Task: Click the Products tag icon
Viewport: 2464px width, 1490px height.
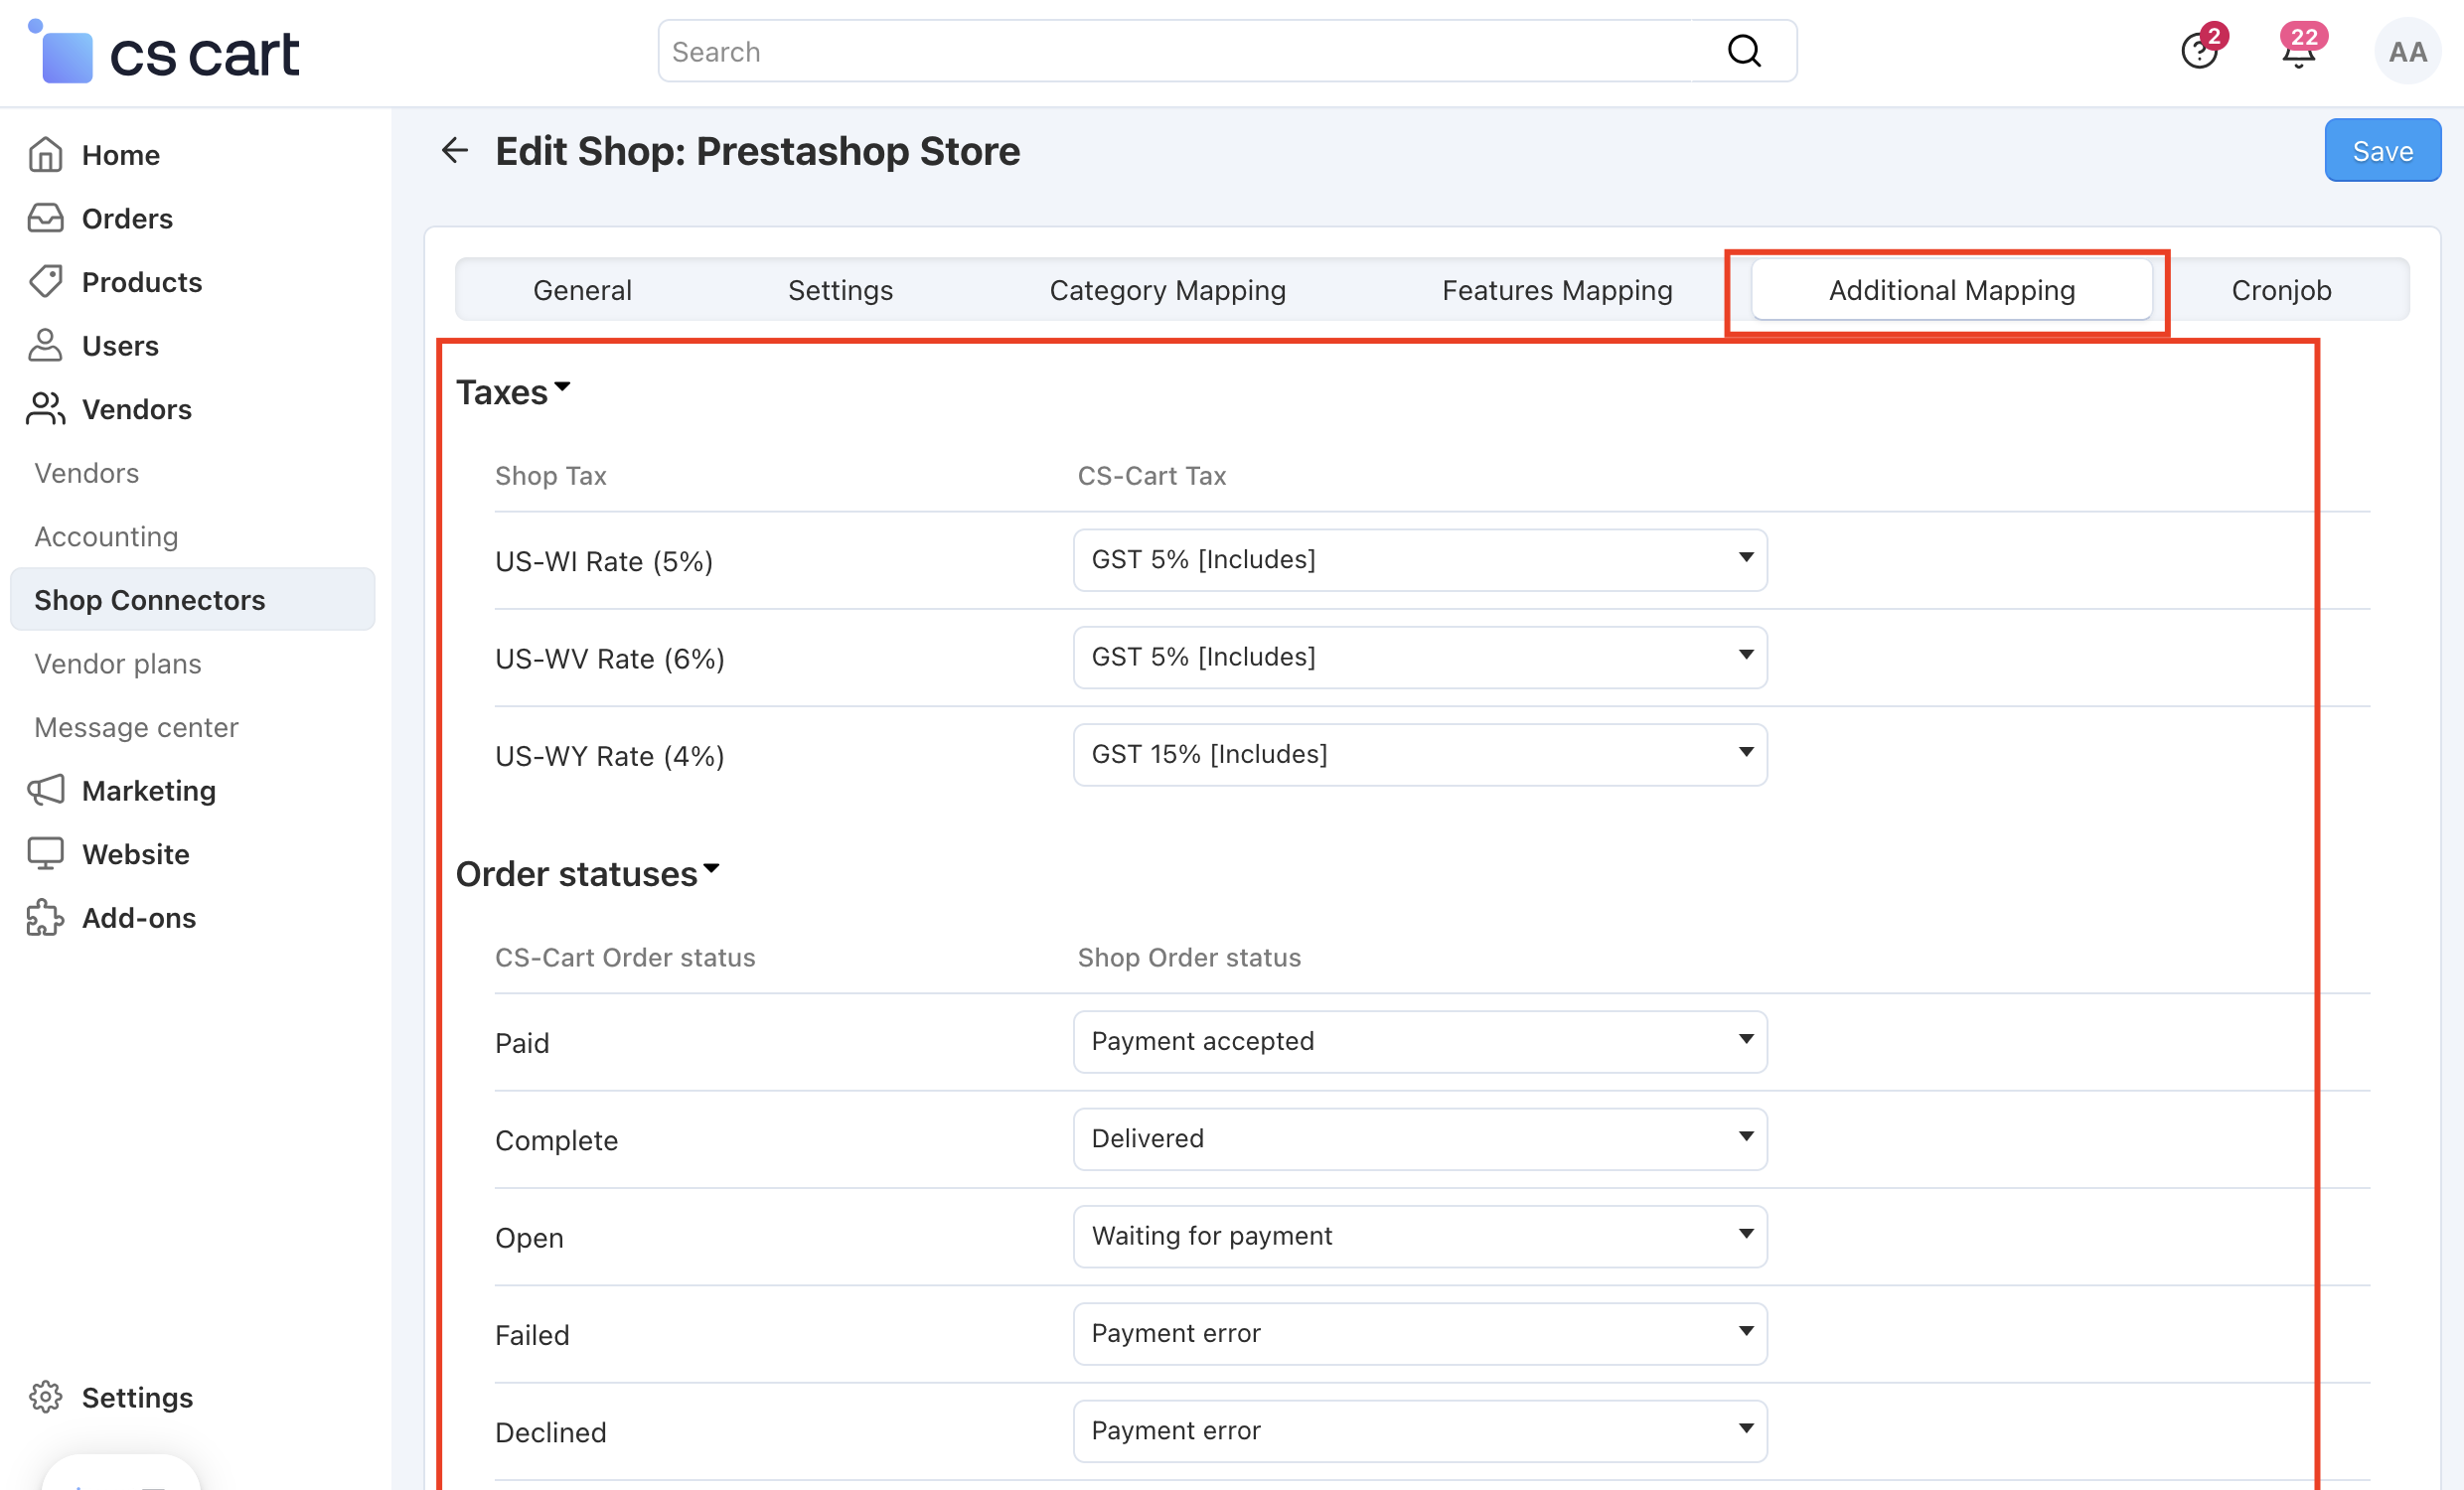Action: [x=46, y=282]
